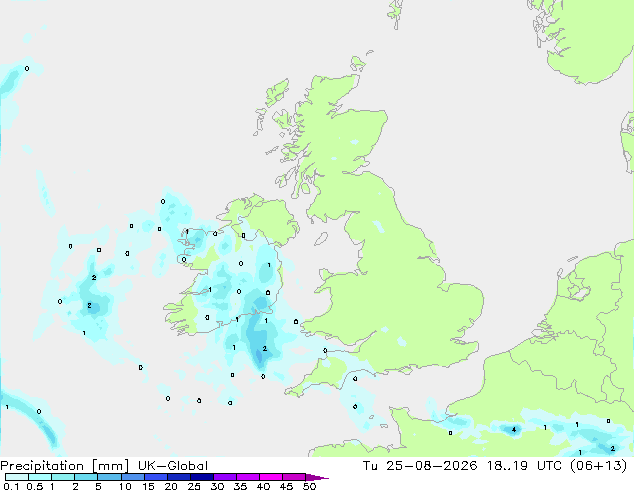The height and width of the screenshot is (490, 634).
Task: Click the 1–2 mm legend color box
Action: click(x=63, y=477)
